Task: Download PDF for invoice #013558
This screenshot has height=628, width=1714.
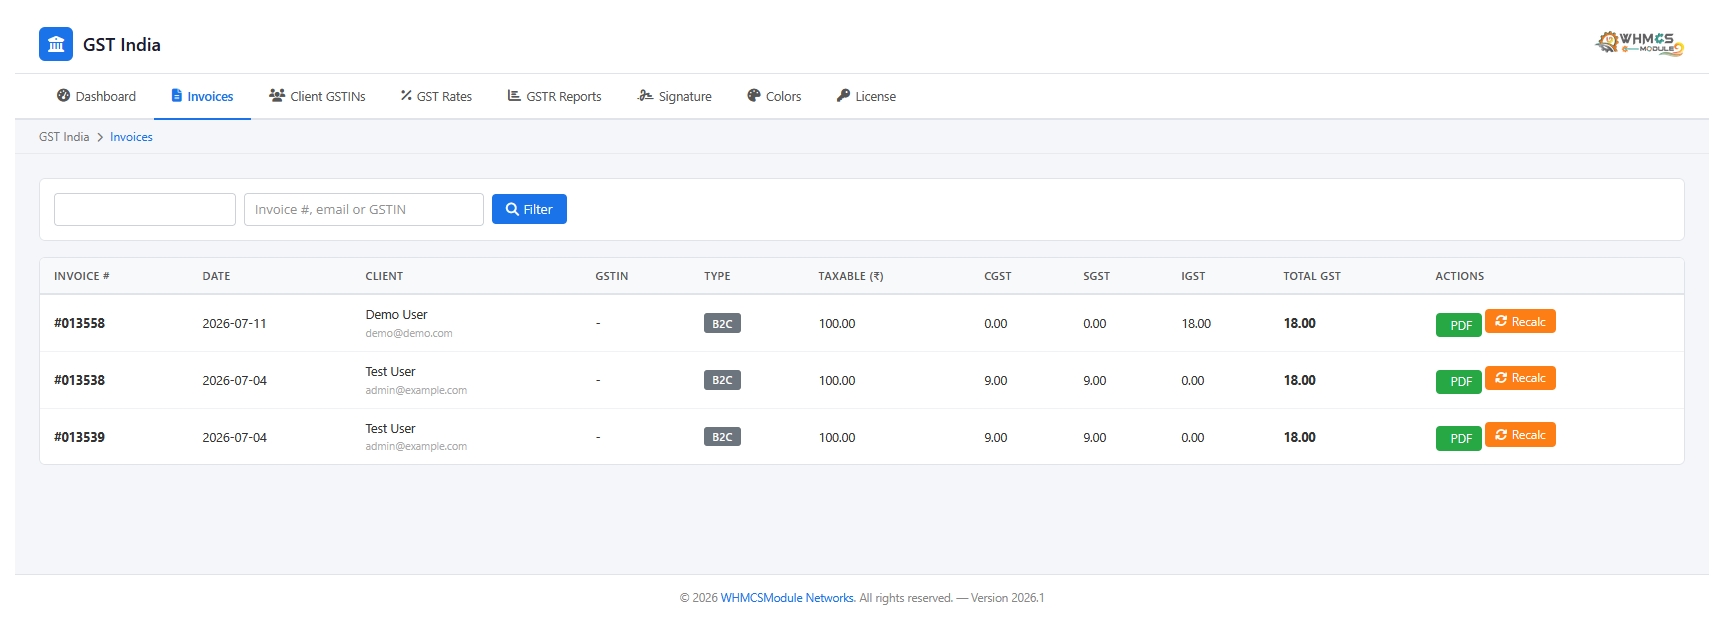Action: point(1459,325)
